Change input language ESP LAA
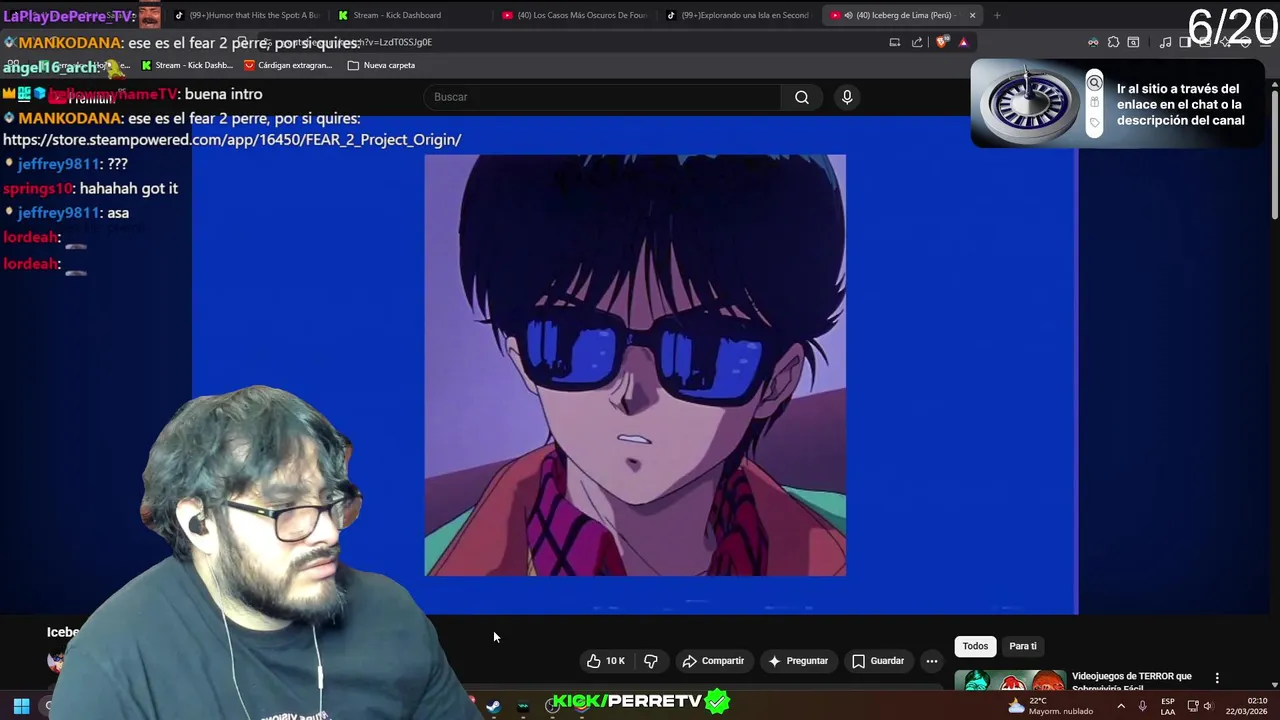1280x720 pixels. pos(1168,706)
